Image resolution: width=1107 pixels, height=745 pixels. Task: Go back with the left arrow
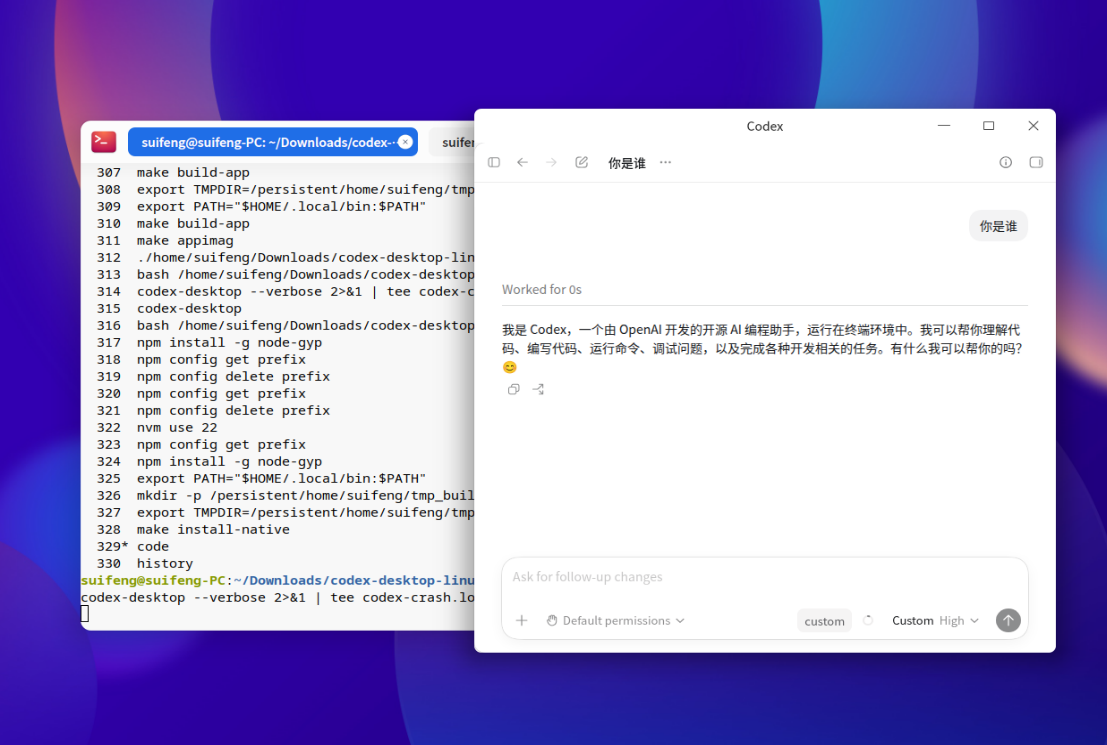(x=522, y=162)
